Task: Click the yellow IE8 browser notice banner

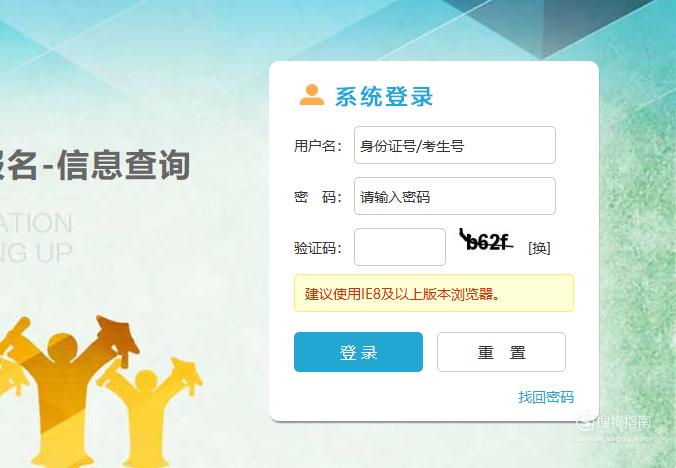Action: coord(434,293)
